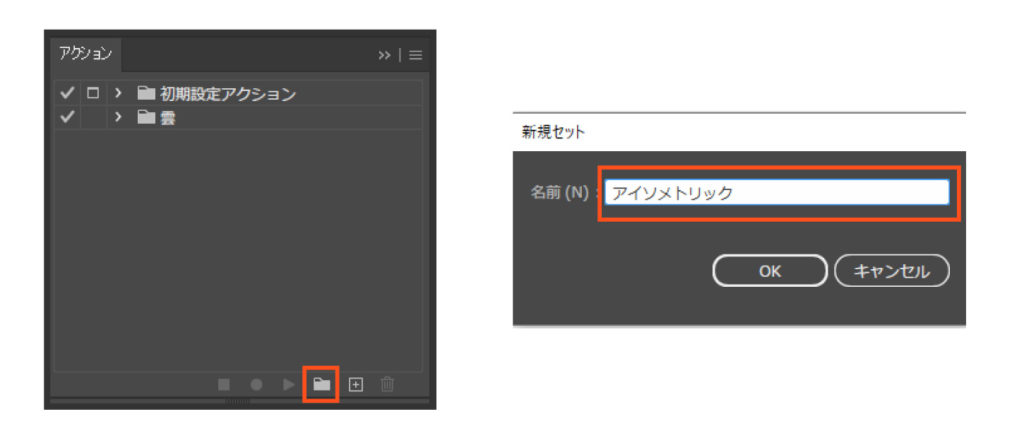
Task: Collapse the Actions panel with double-arrow icon
Action: [x=385, y=55]
